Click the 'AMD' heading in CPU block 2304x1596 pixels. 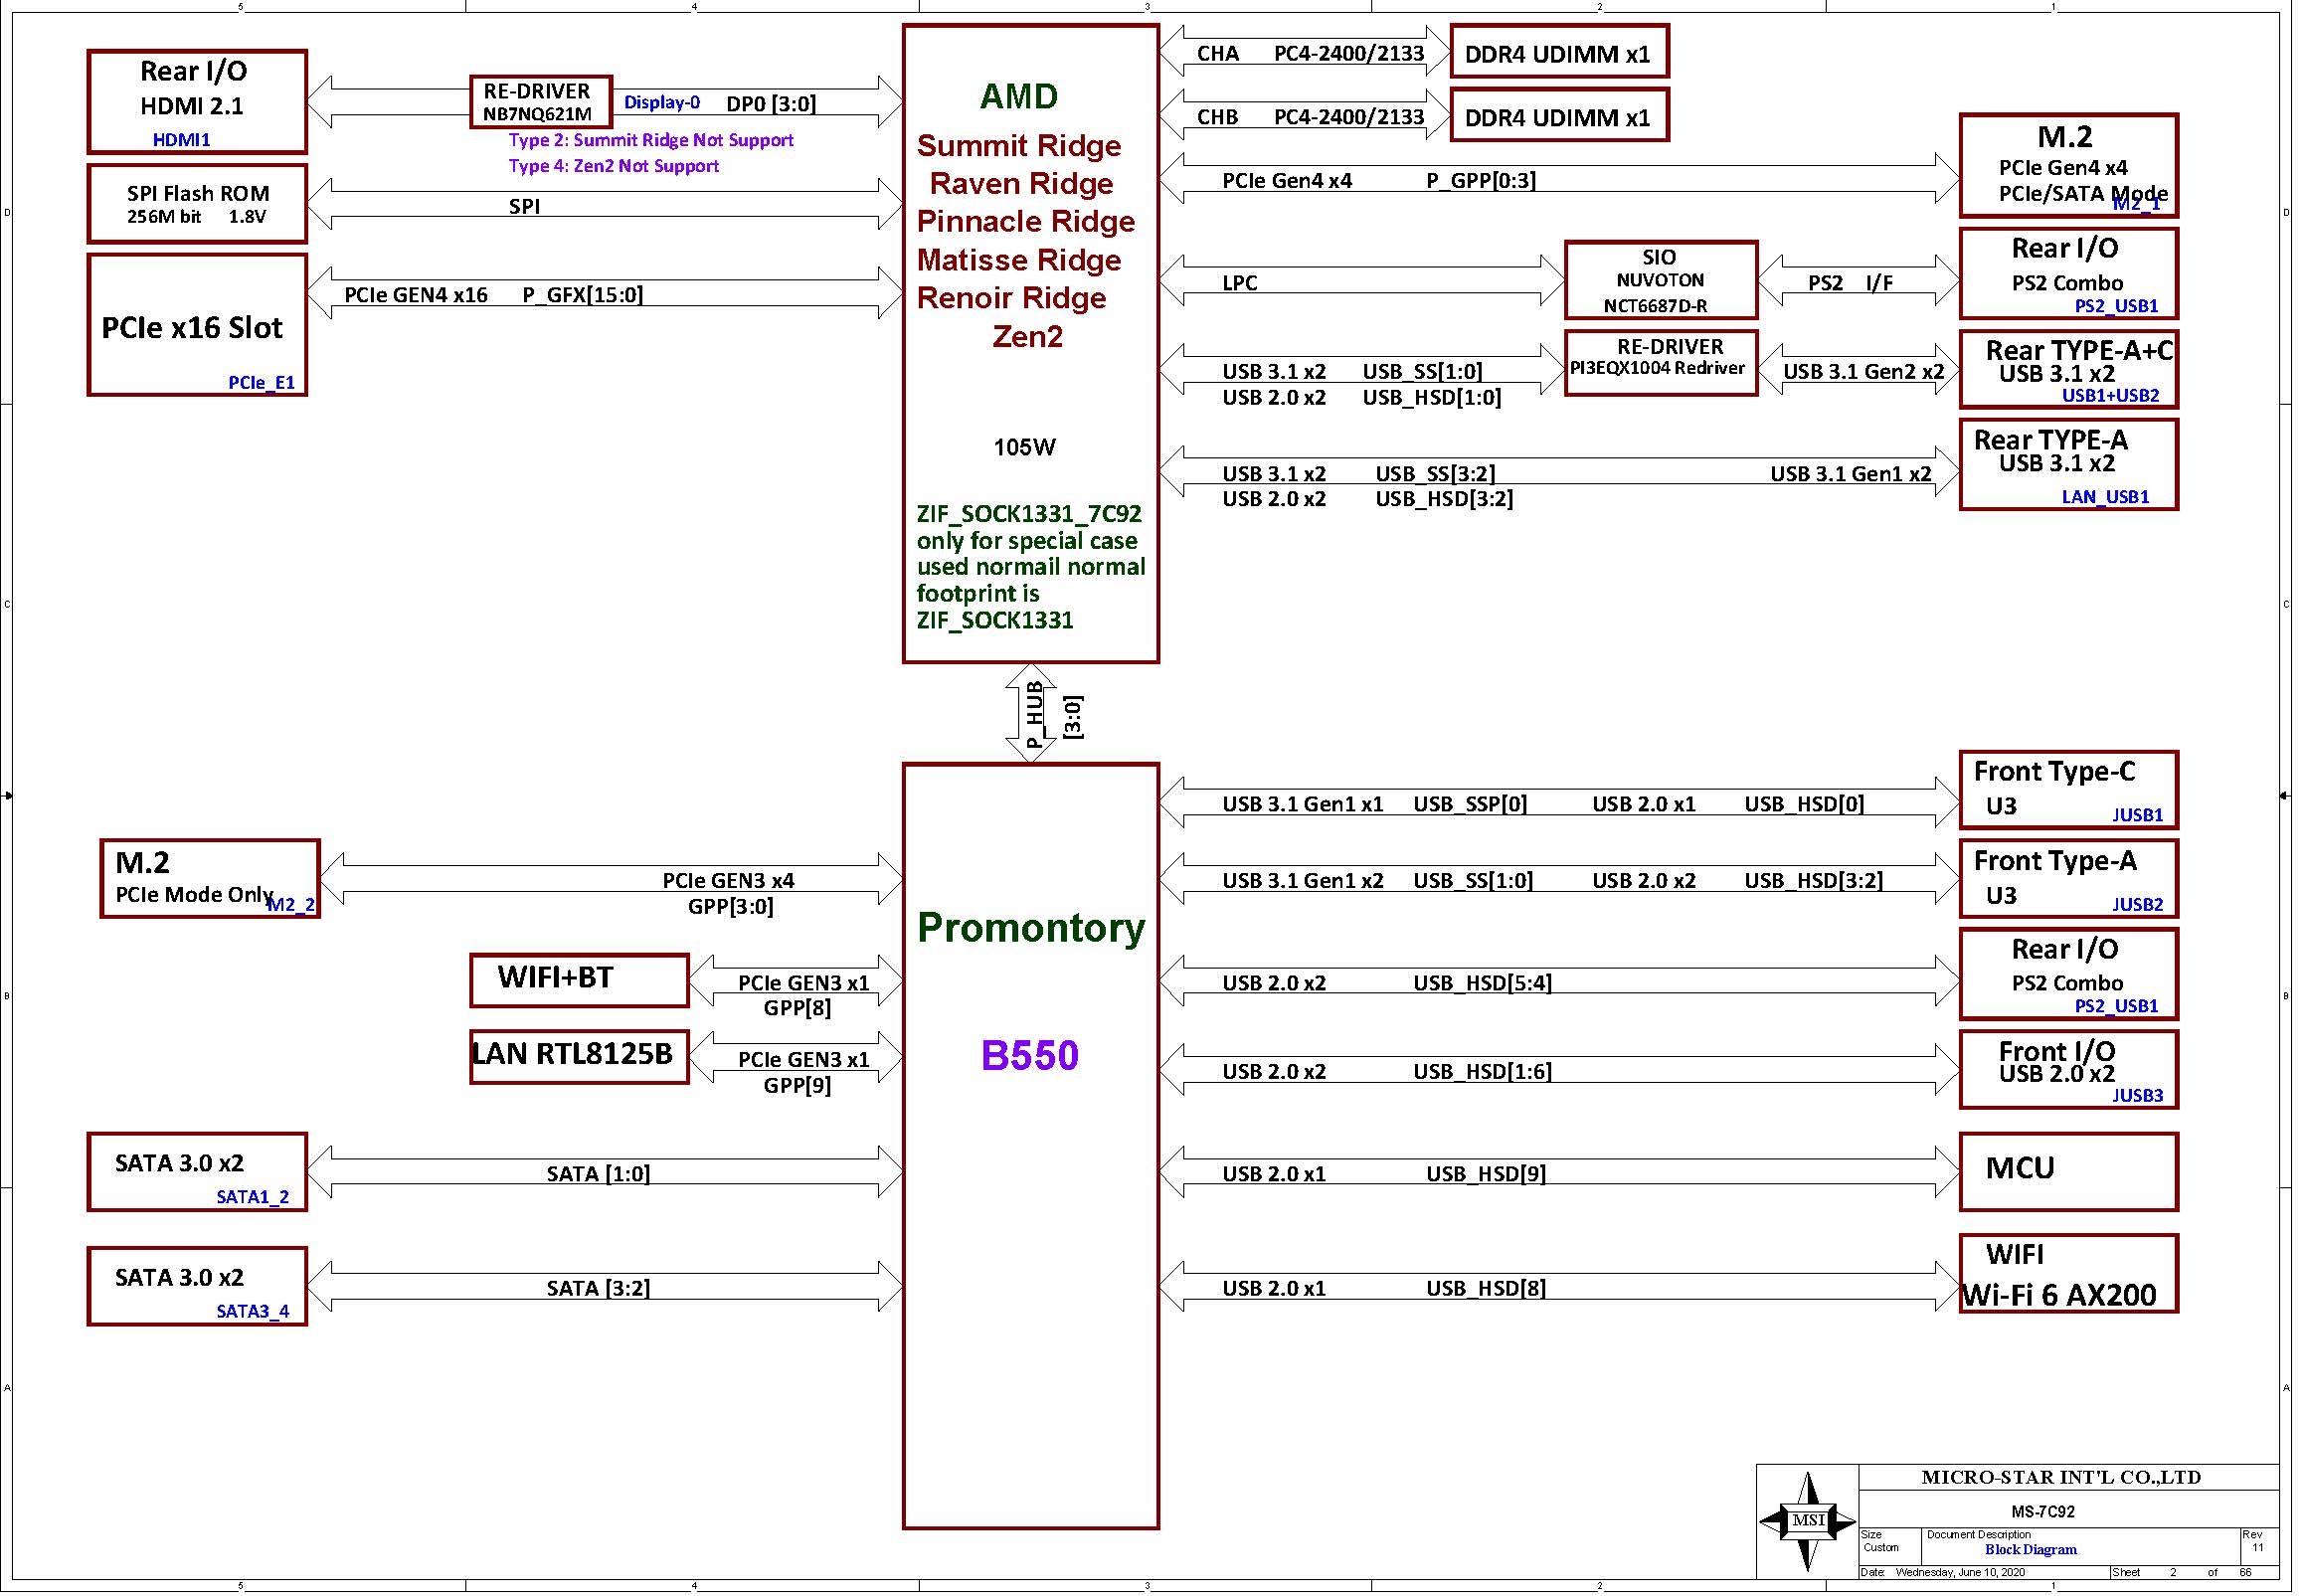pyautogui.click(x=1018, y=96)
